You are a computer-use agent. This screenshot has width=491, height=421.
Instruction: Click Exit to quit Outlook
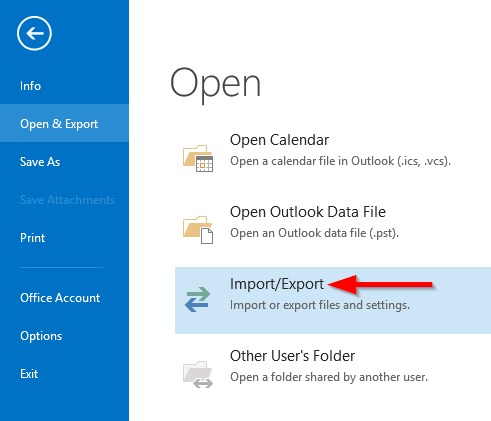pyautogui.click(x=29, y=374)
